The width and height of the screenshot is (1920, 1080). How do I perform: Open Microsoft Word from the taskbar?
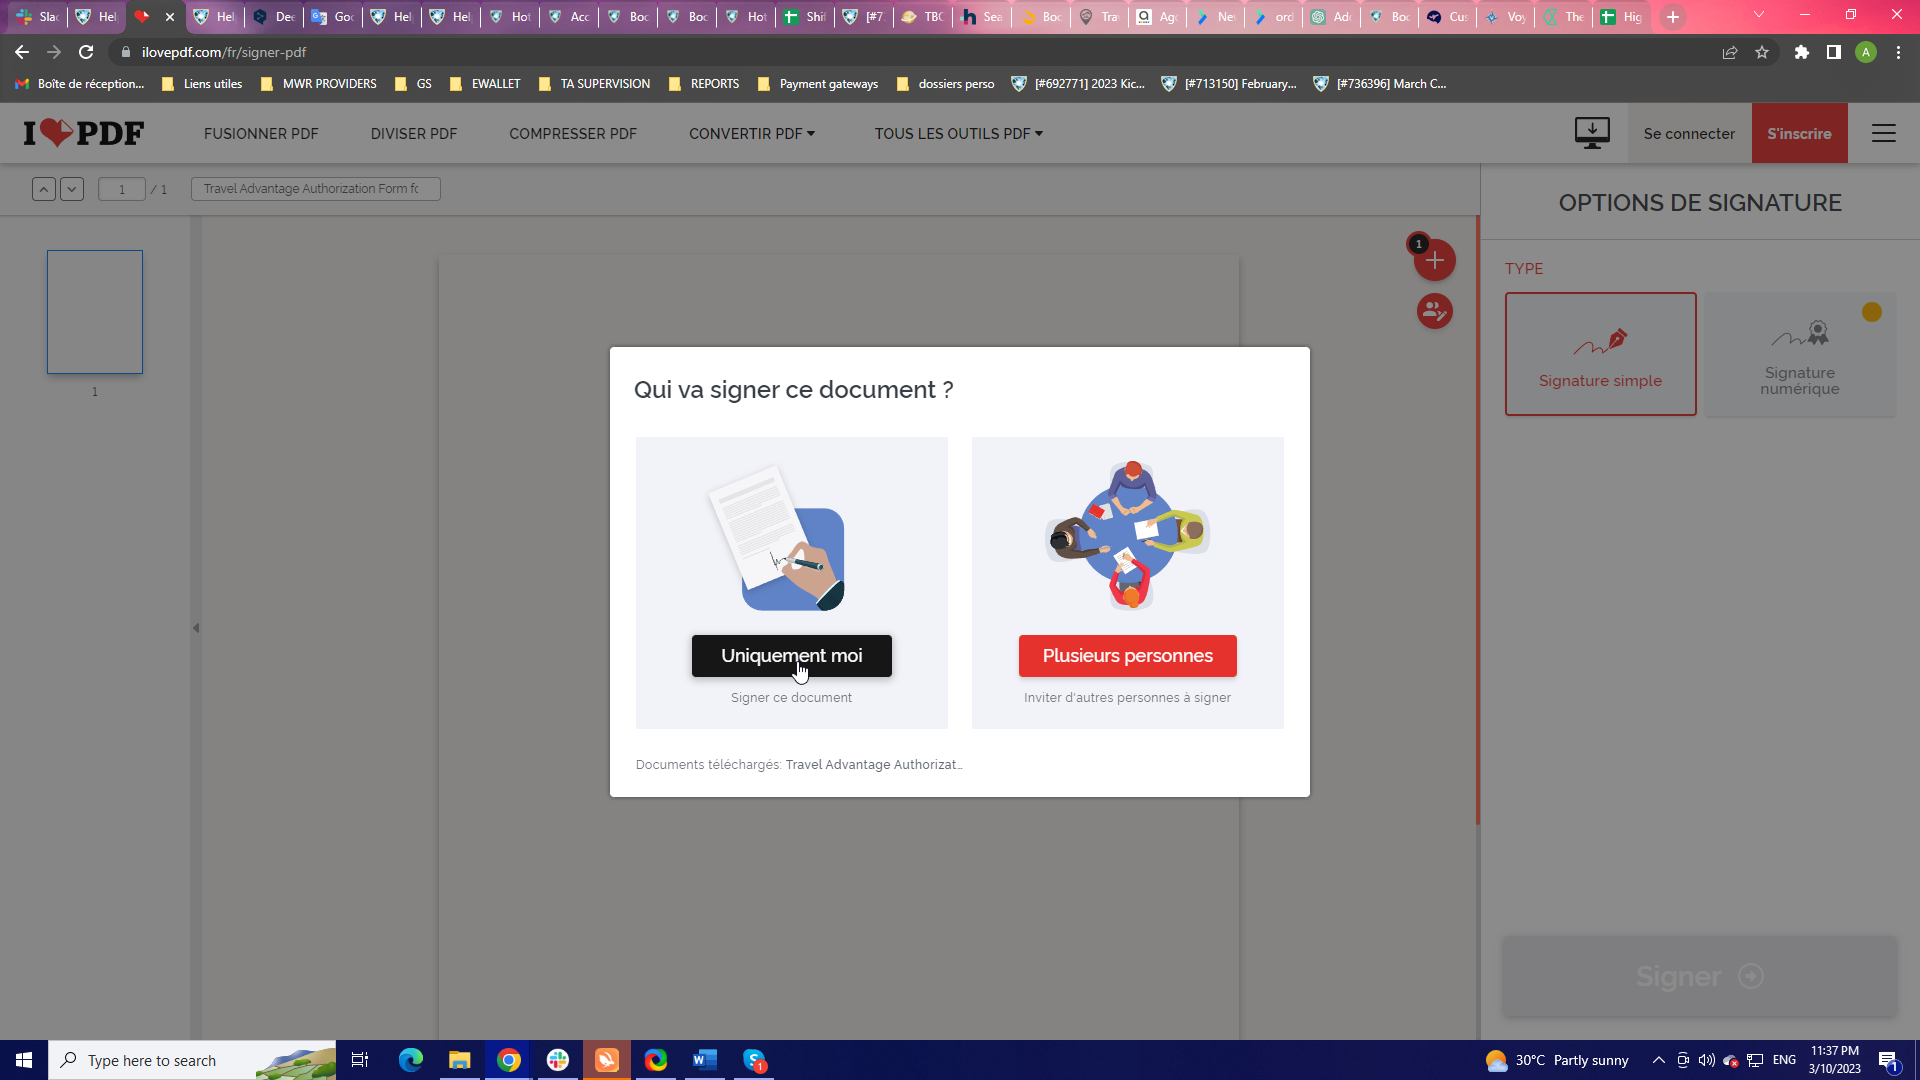tap(705, 1060)
